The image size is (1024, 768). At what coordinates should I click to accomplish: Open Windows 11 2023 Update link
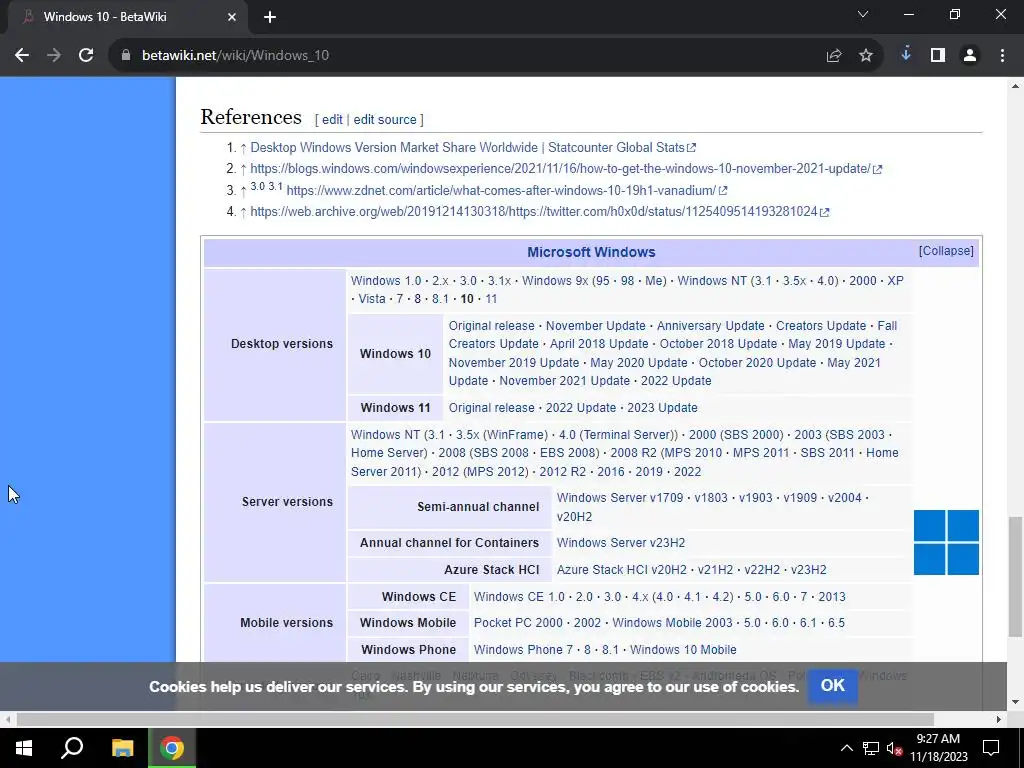point(662,408)
